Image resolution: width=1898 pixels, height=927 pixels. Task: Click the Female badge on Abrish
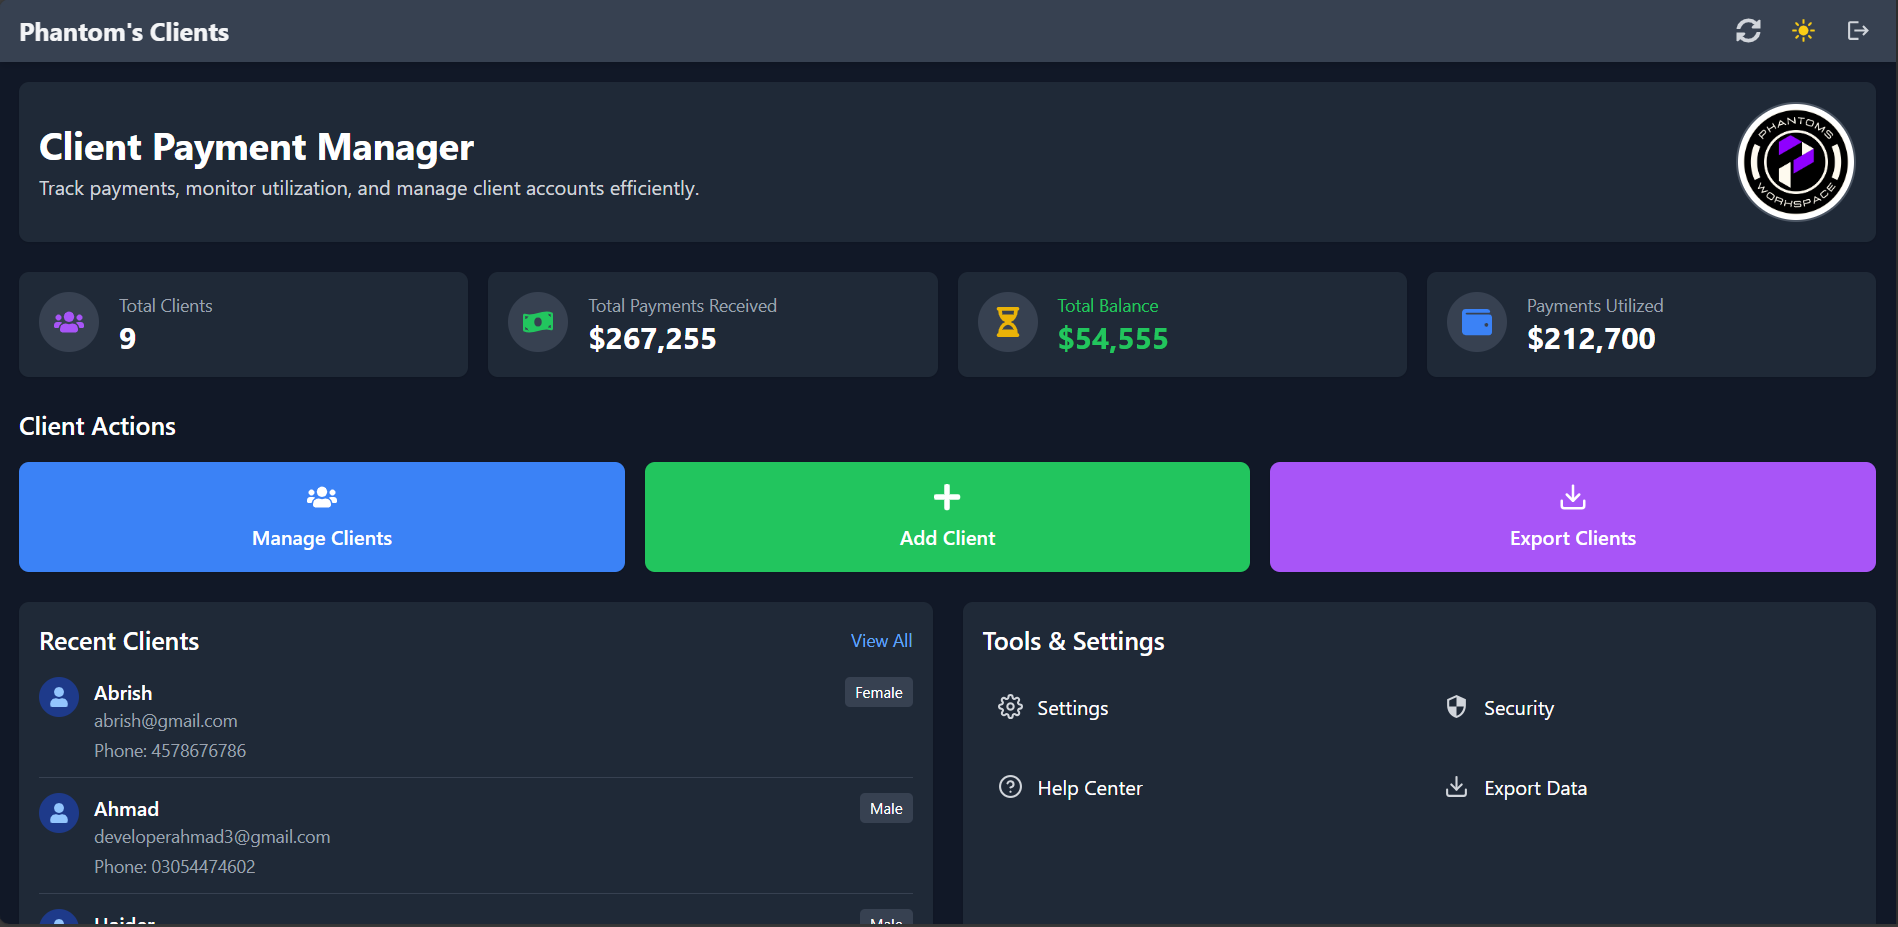pyautogui.click(x=878, y=693)
